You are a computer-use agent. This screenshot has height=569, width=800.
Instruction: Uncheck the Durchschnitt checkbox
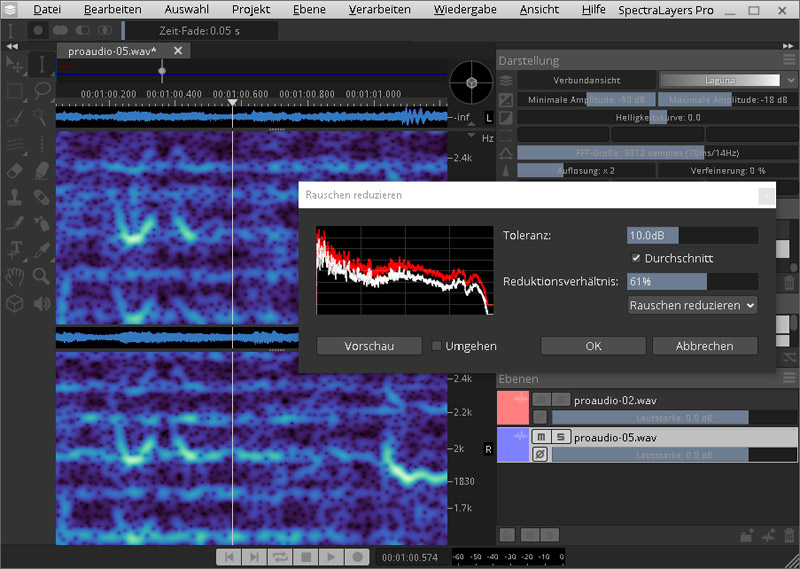(x=636, y=259)
